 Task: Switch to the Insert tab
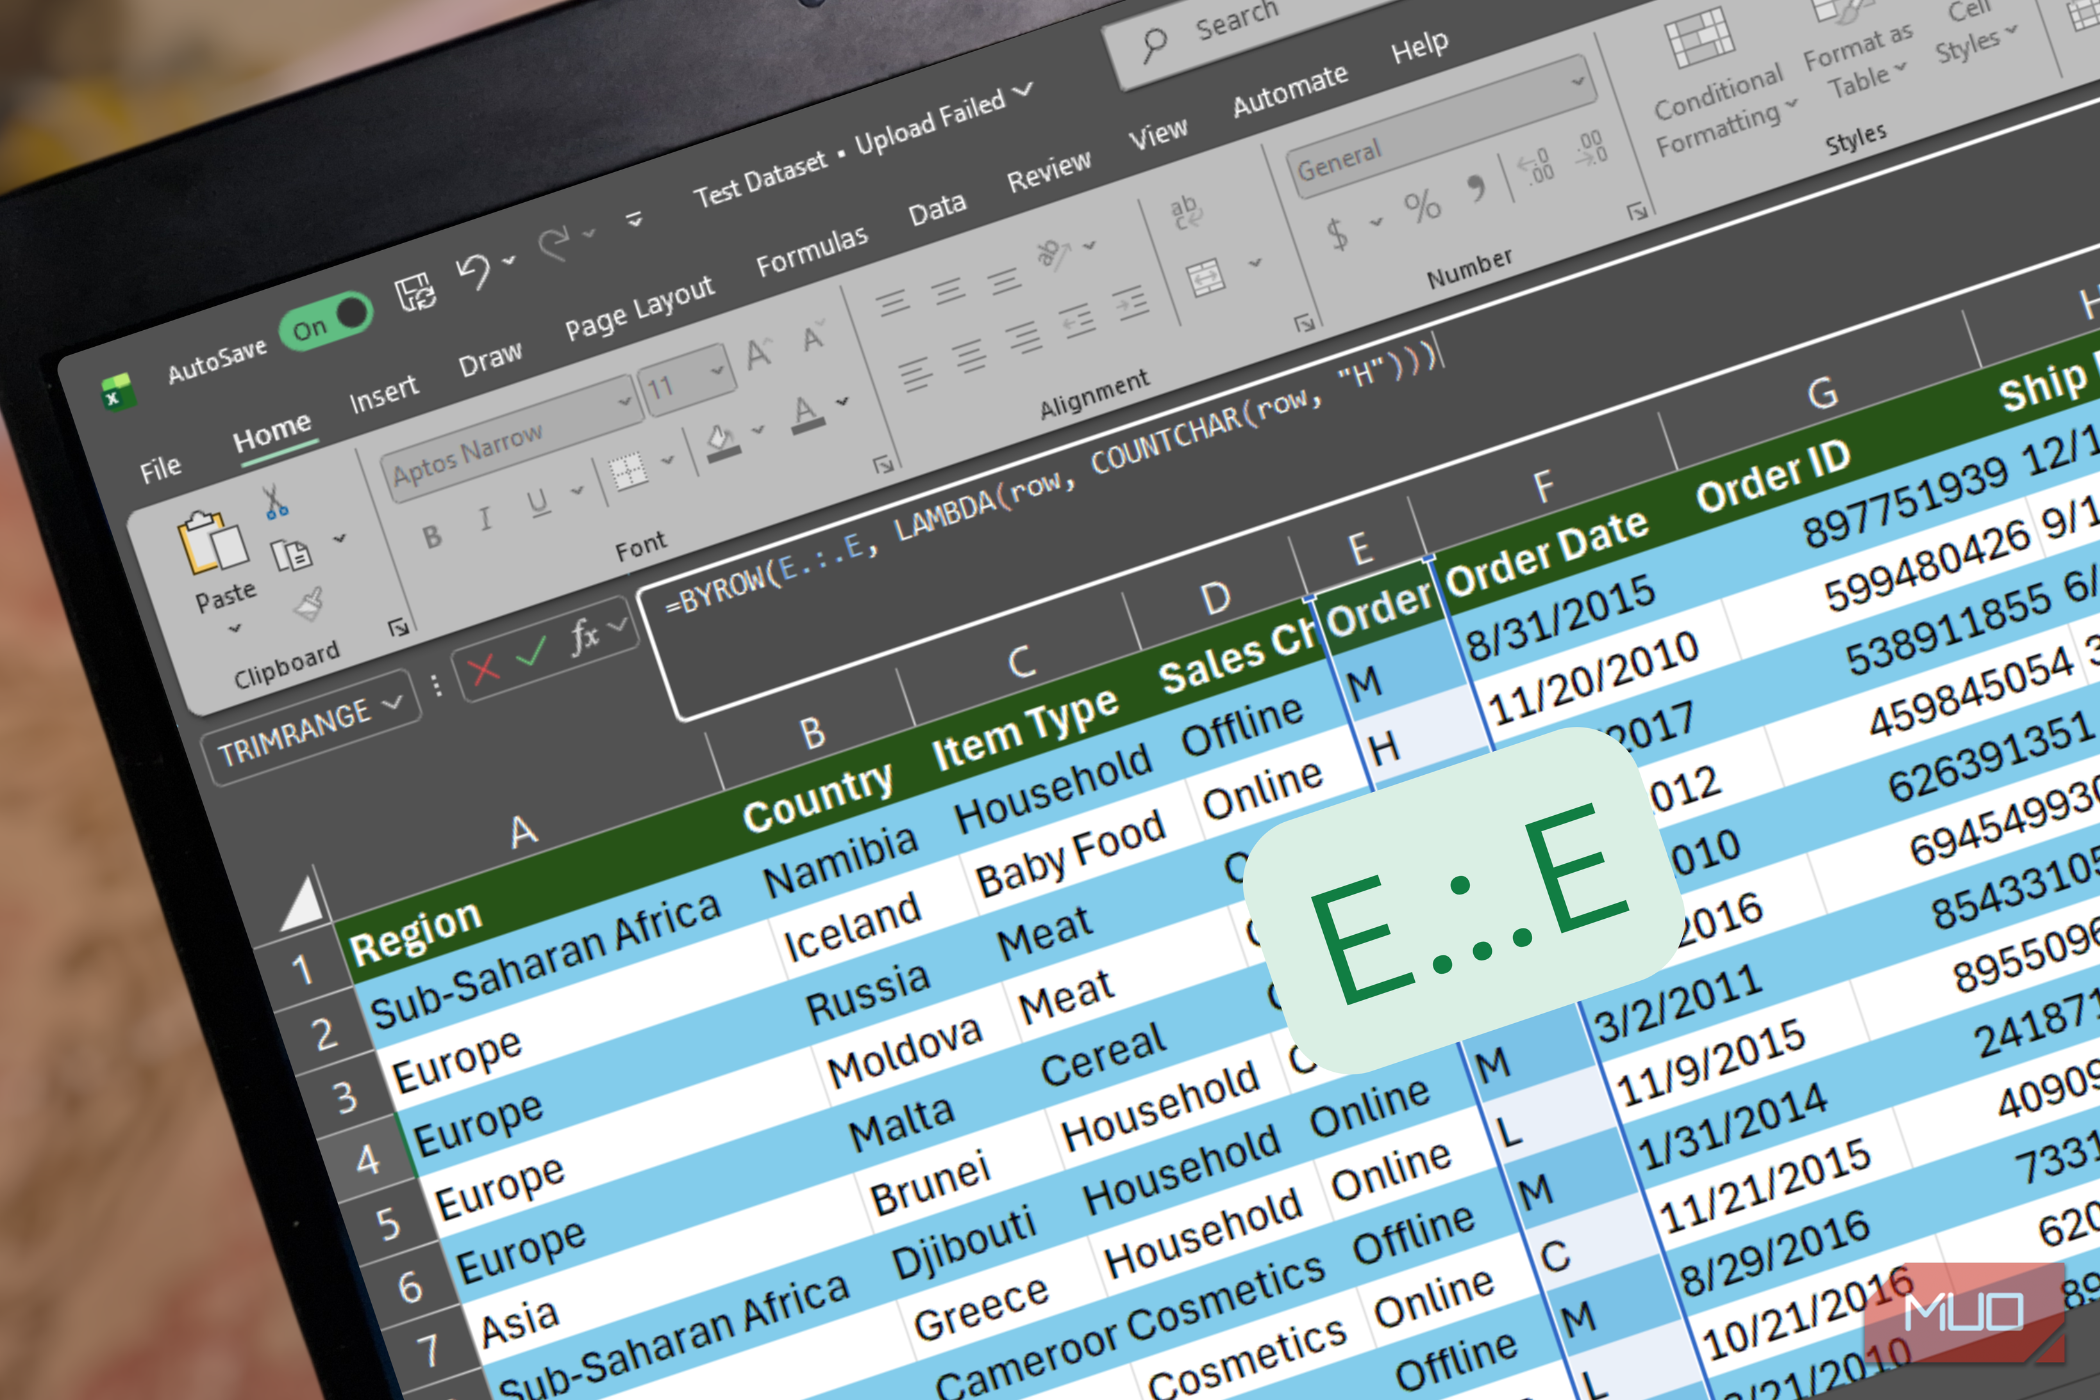tap(383, 393)
